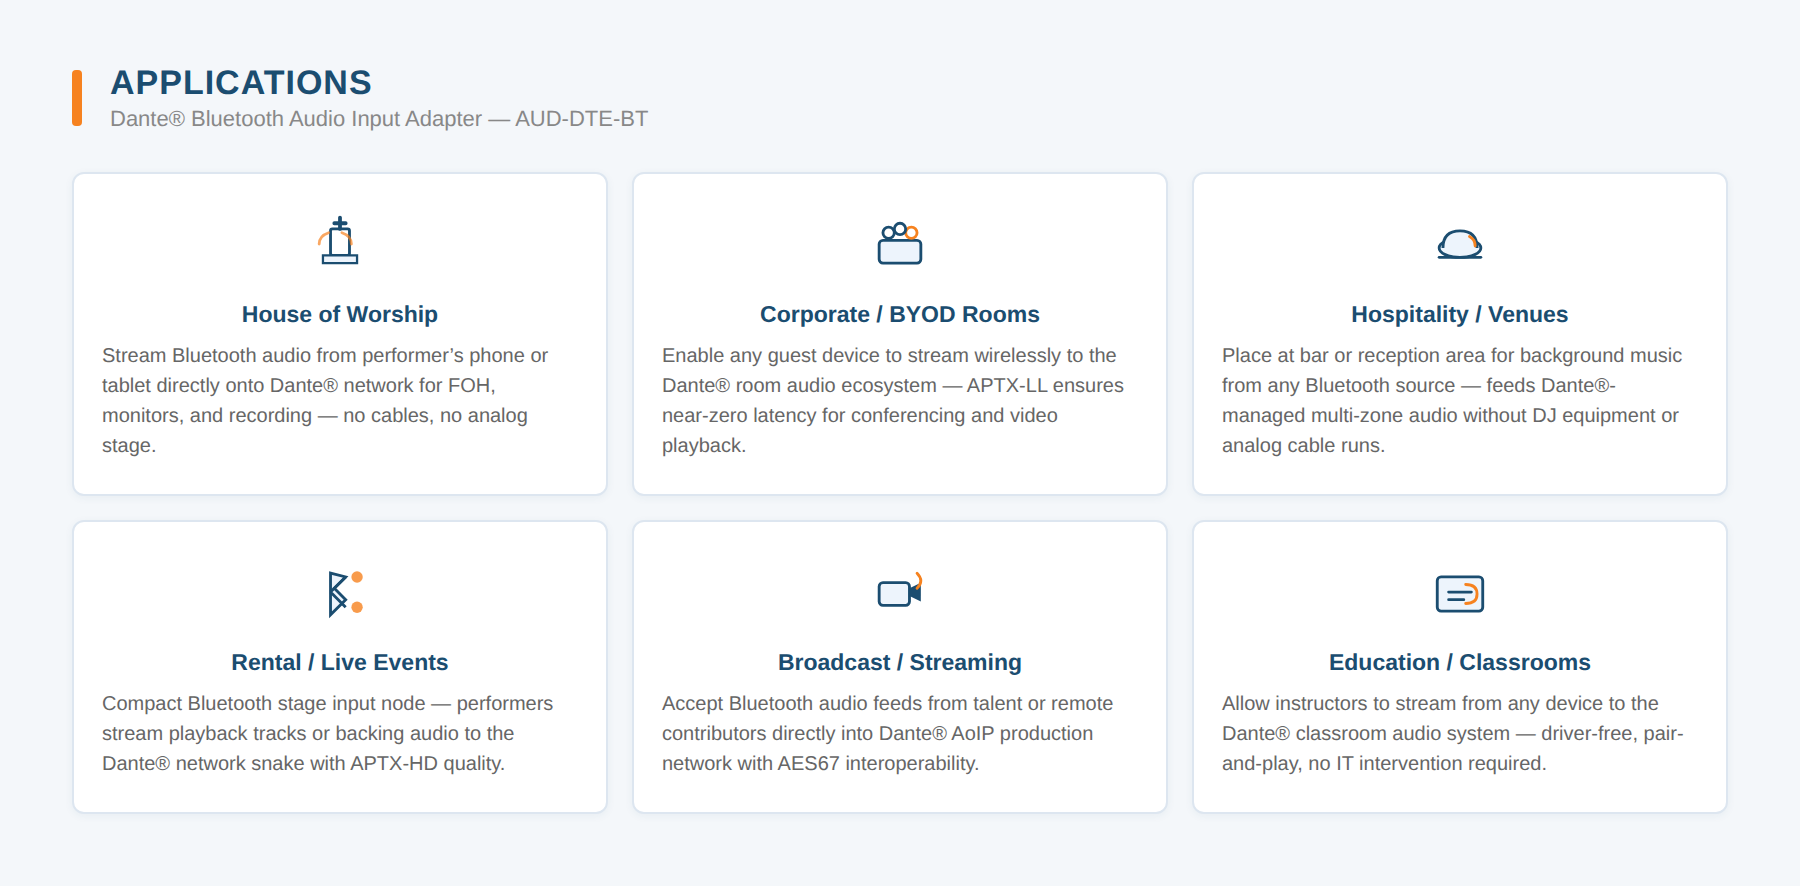Click the APPLICATIONS page title
The width and height of the screenshot is (1800, 886).
point(241,82)
